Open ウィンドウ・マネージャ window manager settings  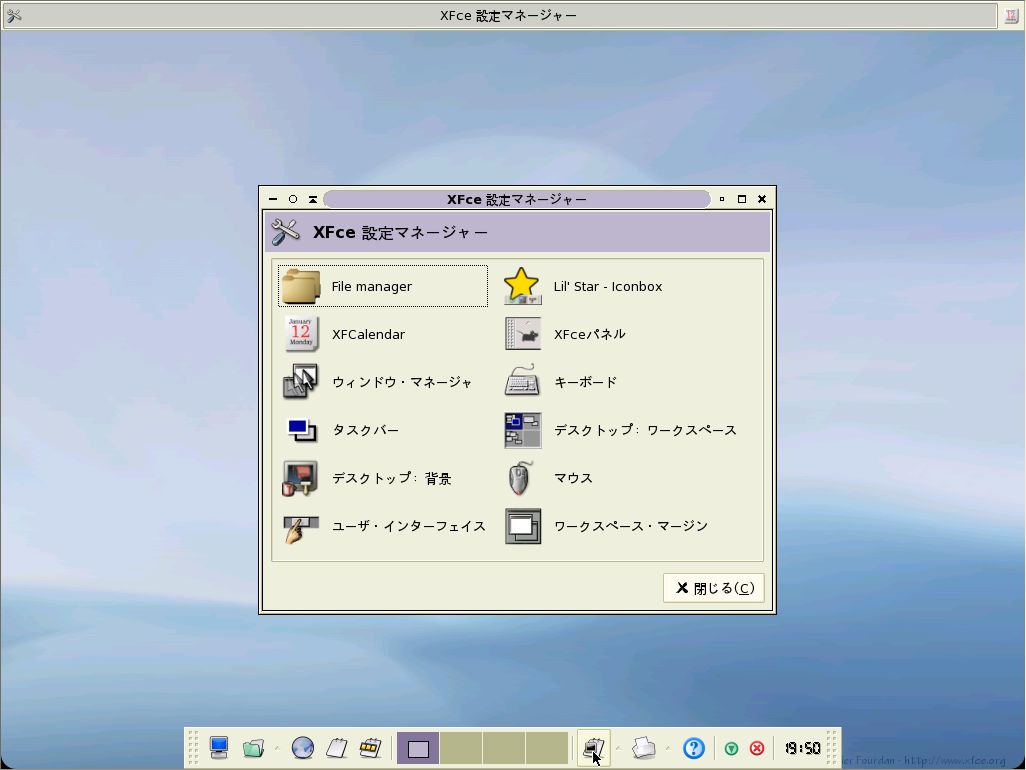pos(378,382)
